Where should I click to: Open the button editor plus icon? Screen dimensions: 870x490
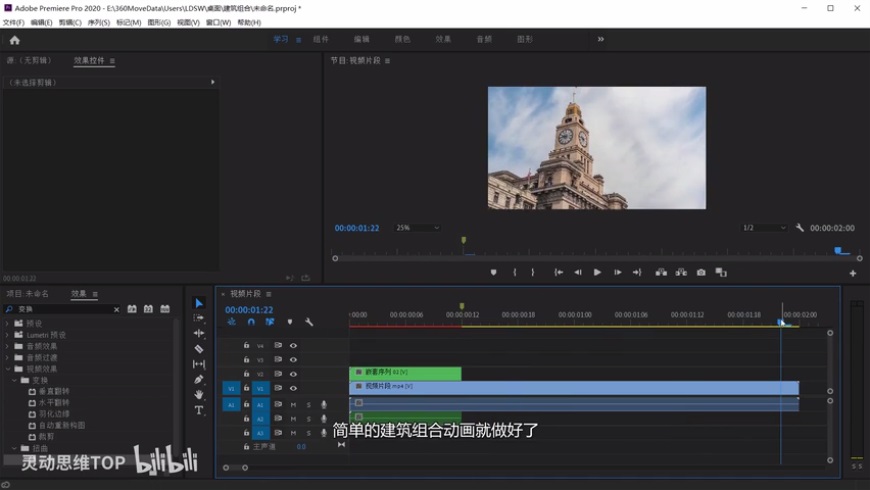[853, 273]
